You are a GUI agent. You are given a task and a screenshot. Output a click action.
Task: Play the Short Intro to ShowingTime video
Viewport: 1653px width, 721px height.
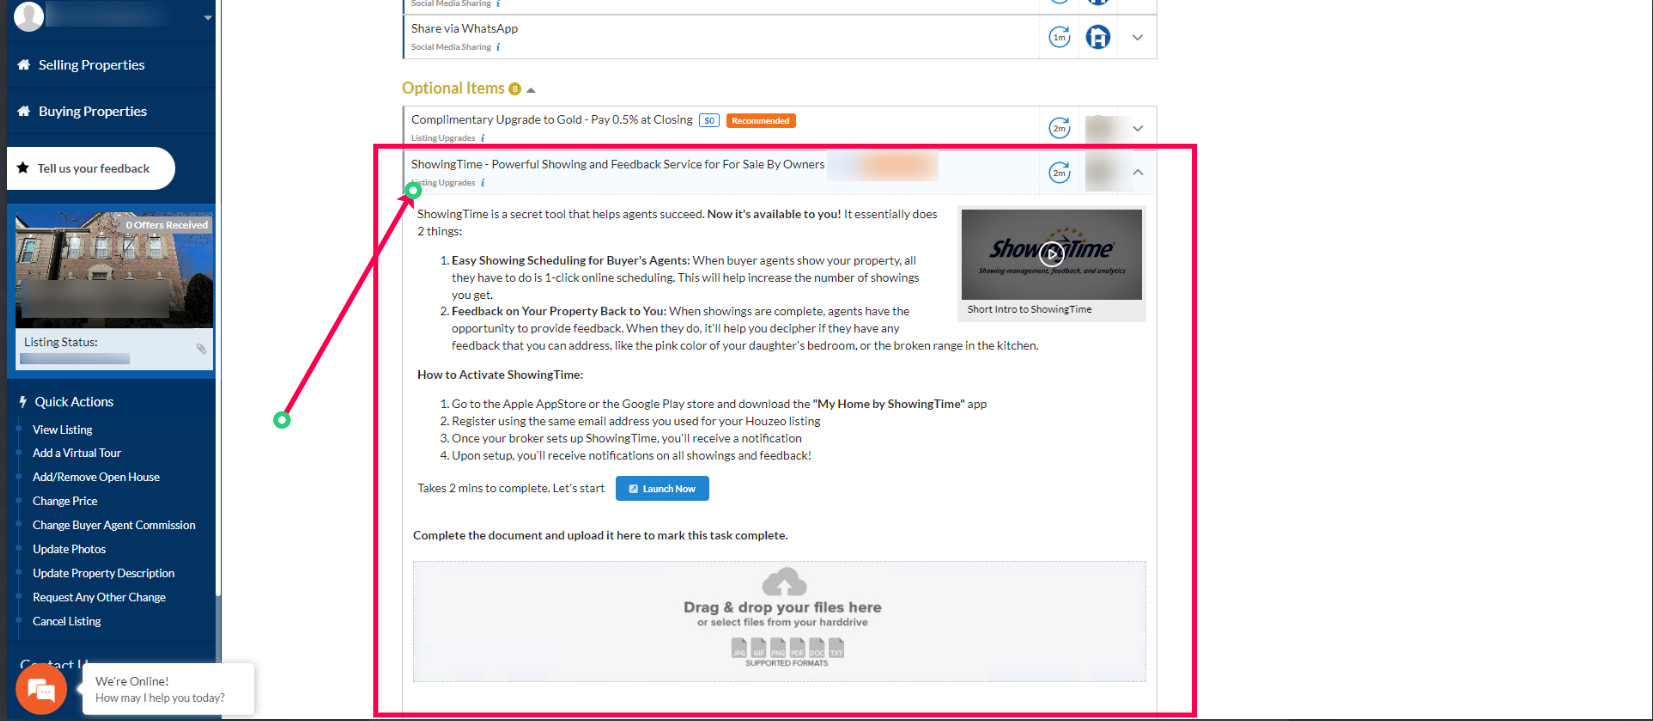[x=1051, y=254]
